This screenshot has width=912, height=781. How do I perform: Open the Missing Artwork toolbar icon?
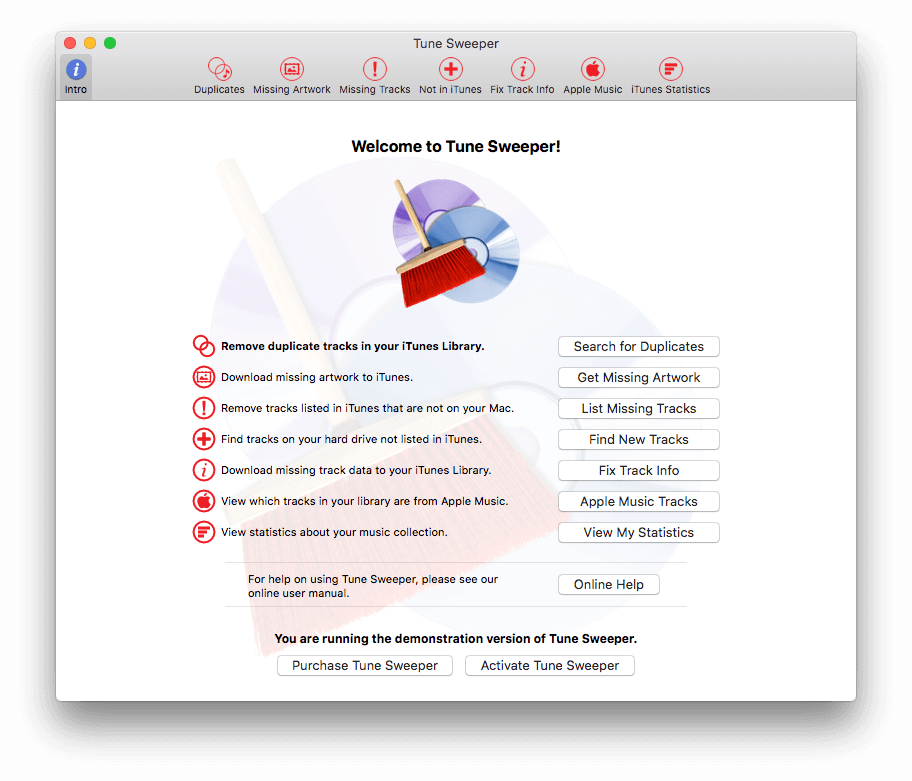[291, 77]
